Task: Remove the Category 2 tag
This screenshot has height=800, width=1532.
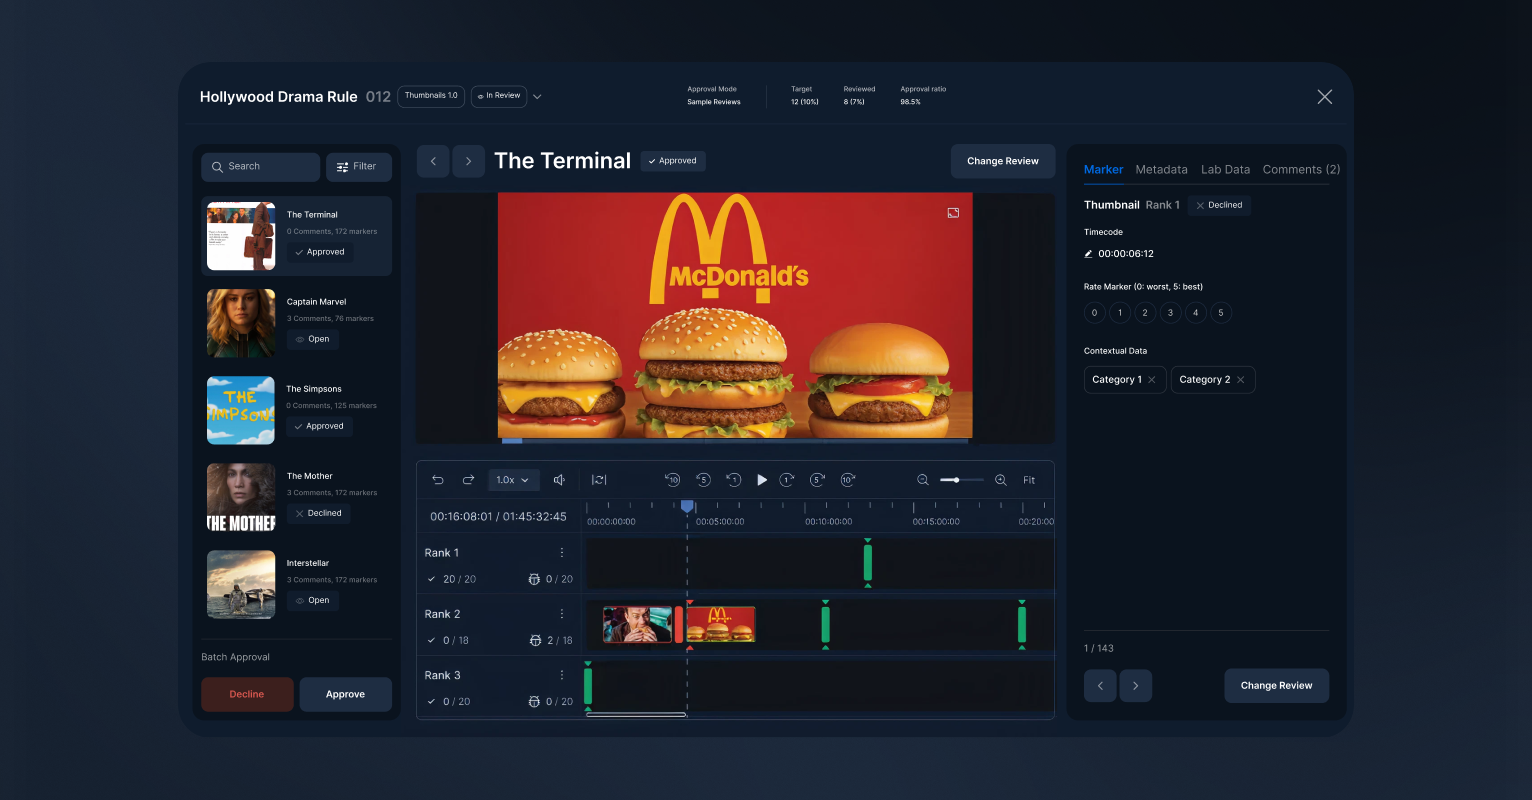Action: tap(1241, 380)
